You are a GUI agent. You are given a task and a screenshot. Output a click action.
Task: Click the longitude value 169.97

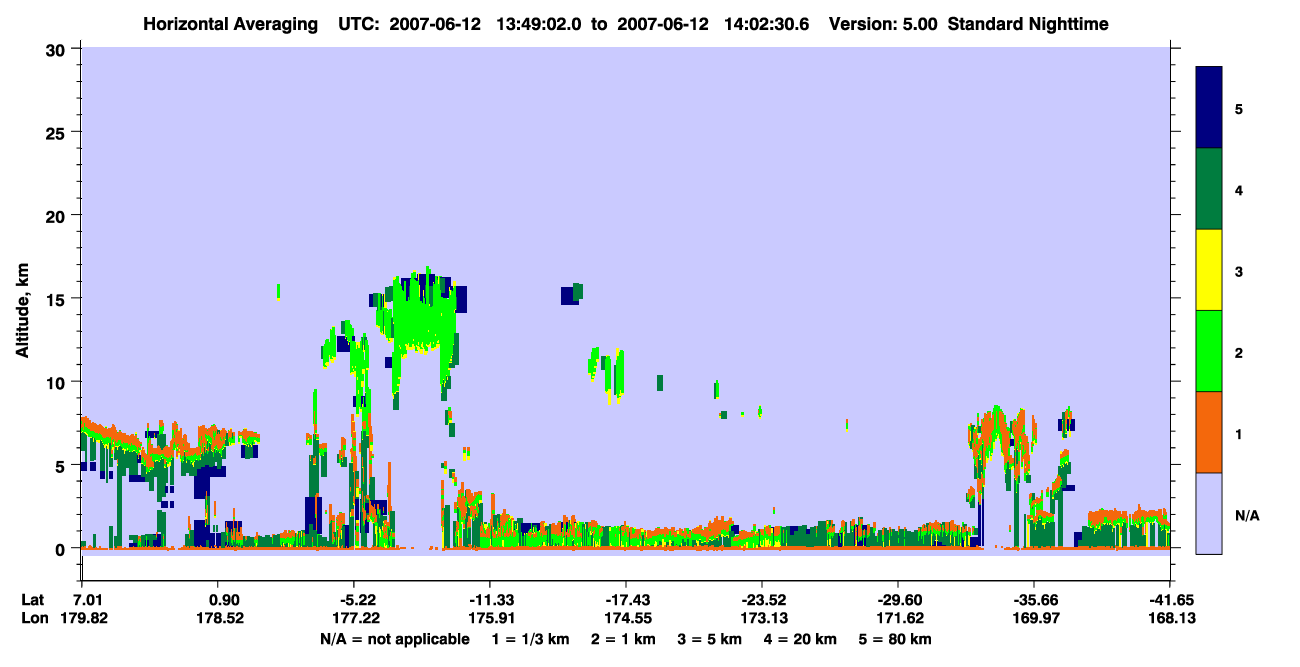1035,619
